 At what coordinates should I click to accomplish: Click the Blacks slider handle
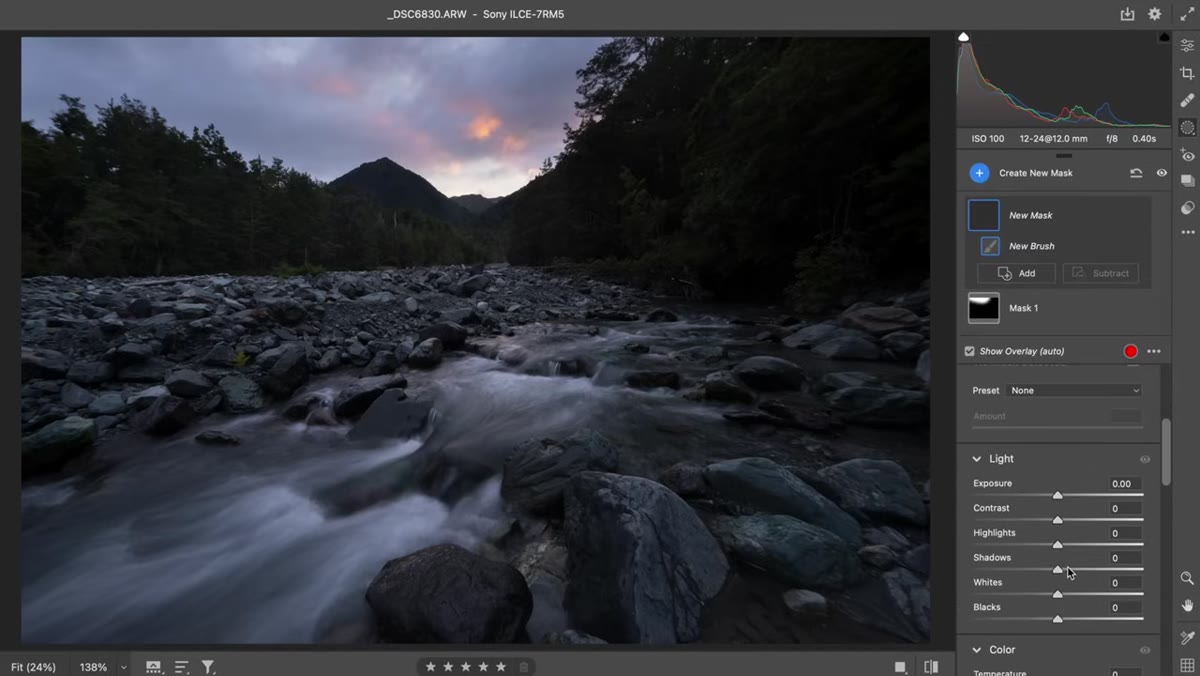(1058, 619)
